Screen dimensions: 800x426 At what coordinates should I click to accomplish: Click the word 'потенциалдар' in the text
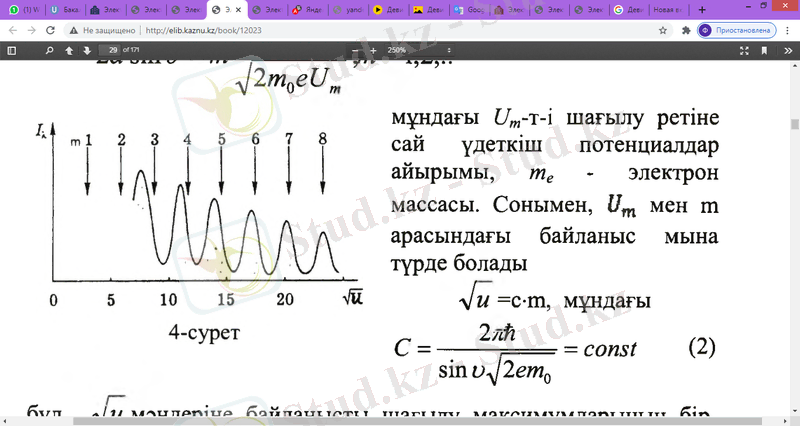point(648,146)
